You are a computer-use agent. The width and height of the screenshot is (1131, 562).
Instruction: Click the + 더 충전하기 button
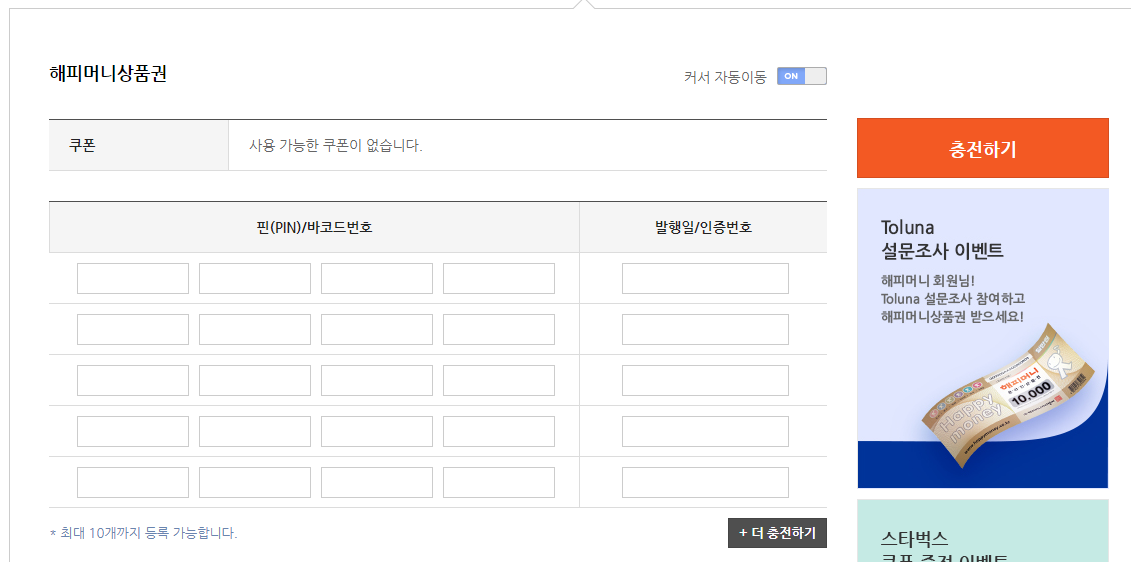click(x=777, y=533)
